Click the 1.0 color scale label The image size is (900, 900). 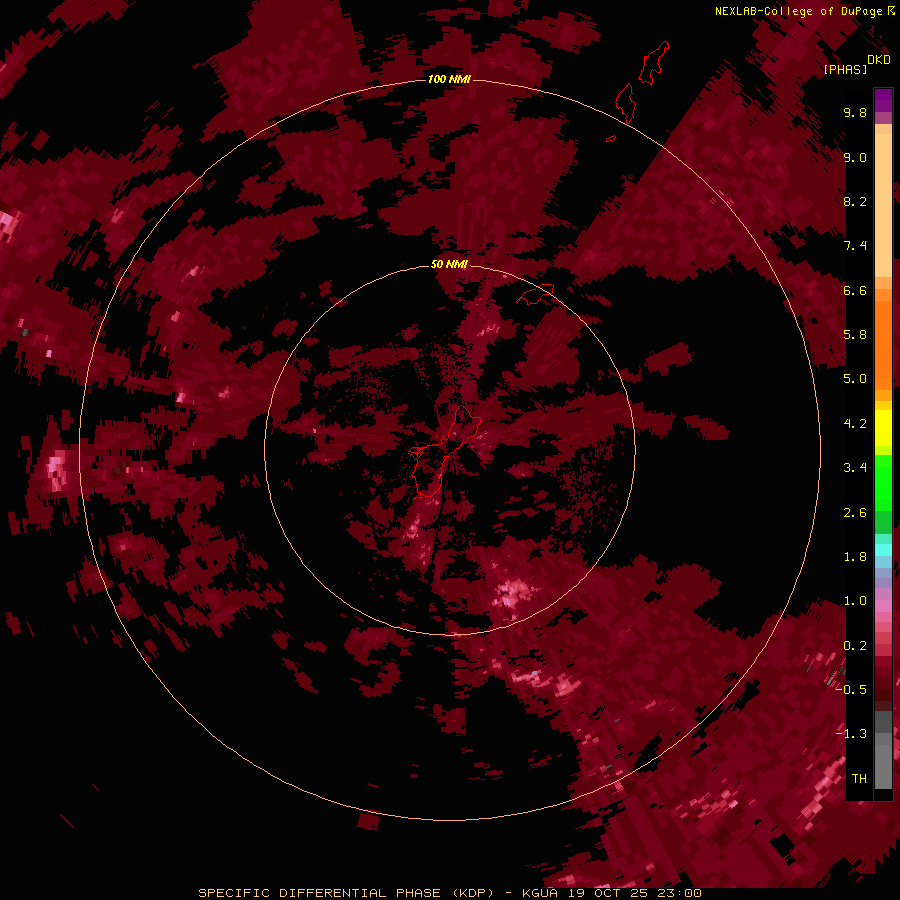[x=855, y=601]
